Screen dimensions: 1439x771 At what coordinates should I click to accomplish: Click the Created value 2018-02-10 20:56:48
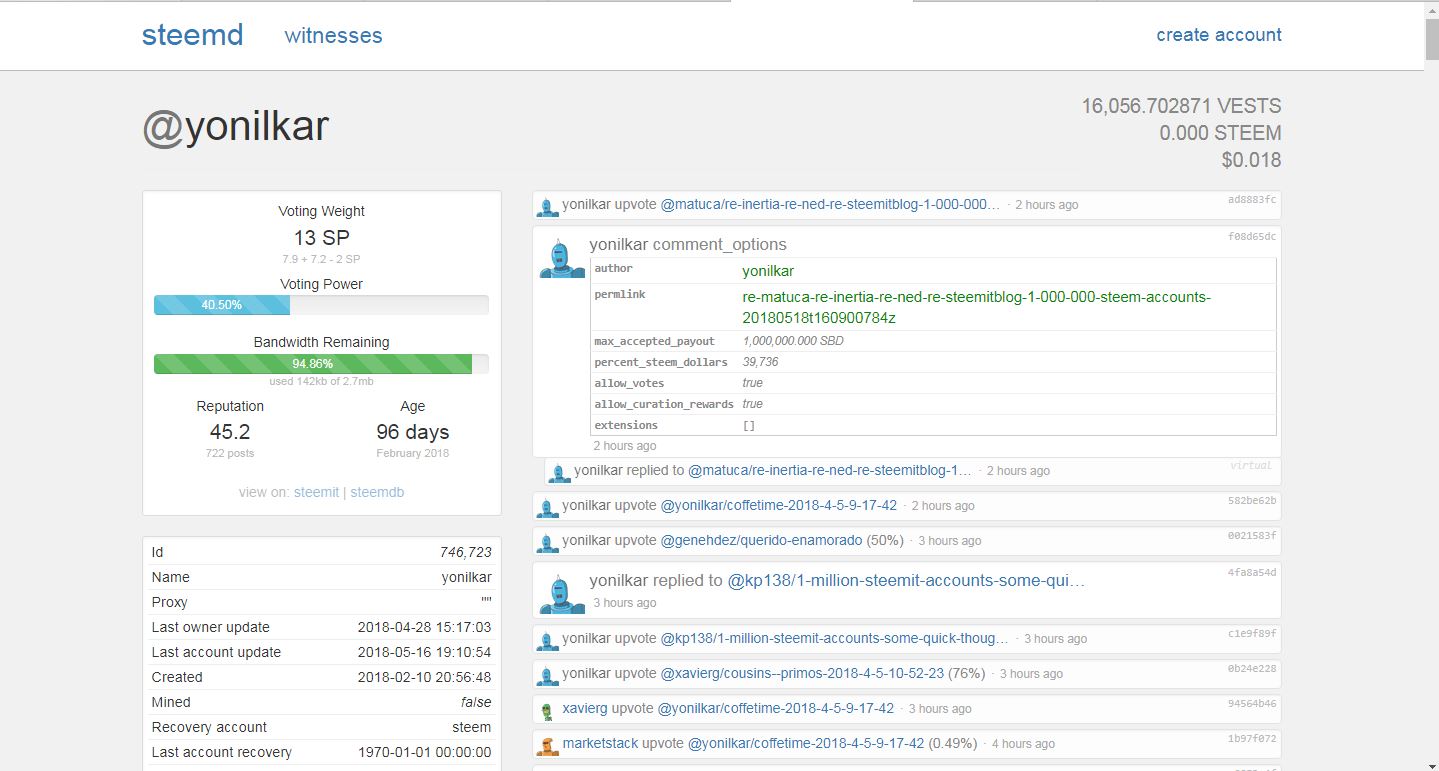click(x=425, y=677)
